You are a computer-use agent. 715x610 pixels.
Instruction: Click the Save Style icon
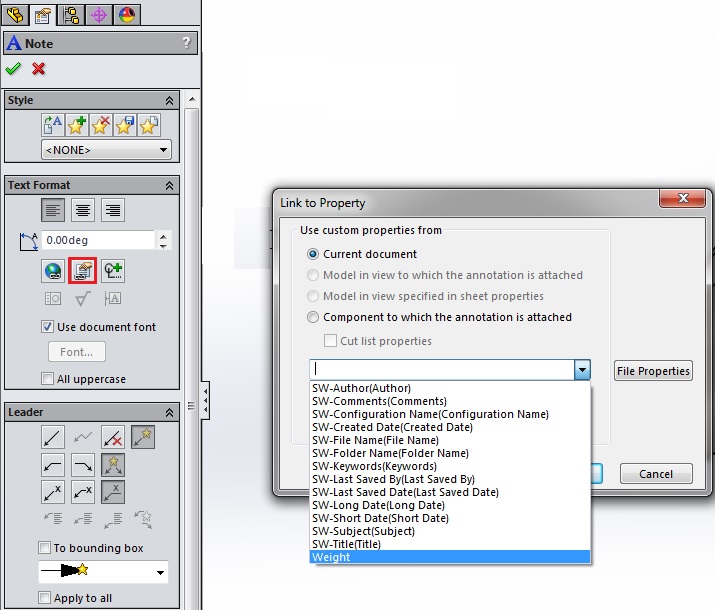coord(124,125)
